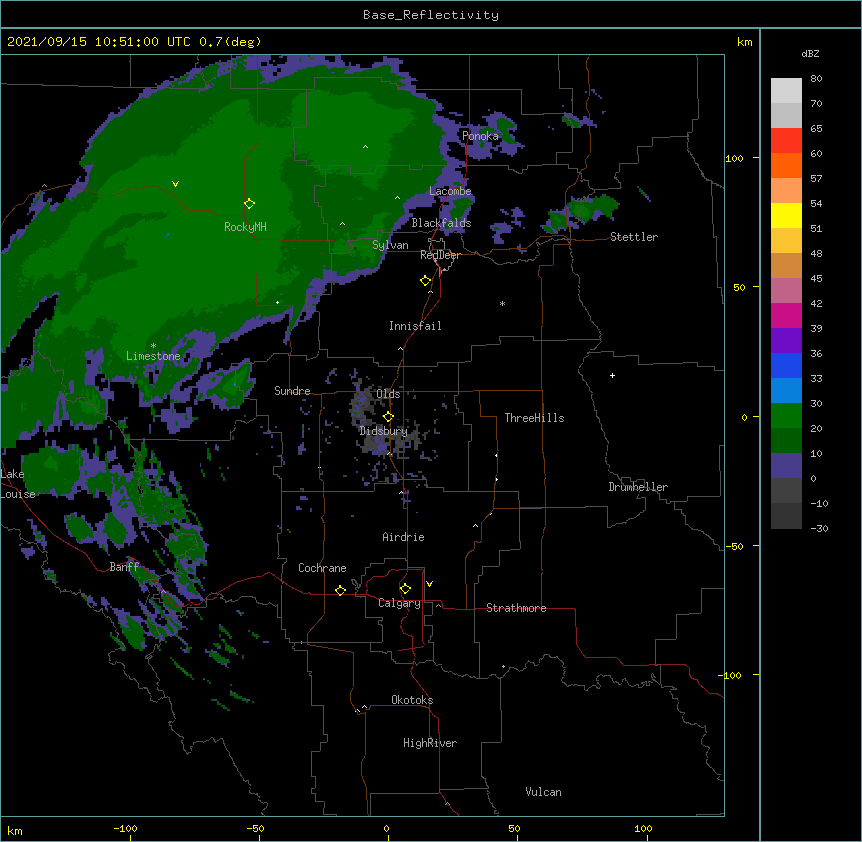Click the white asterisk marker east of Innisfail

tap(502, 303)
